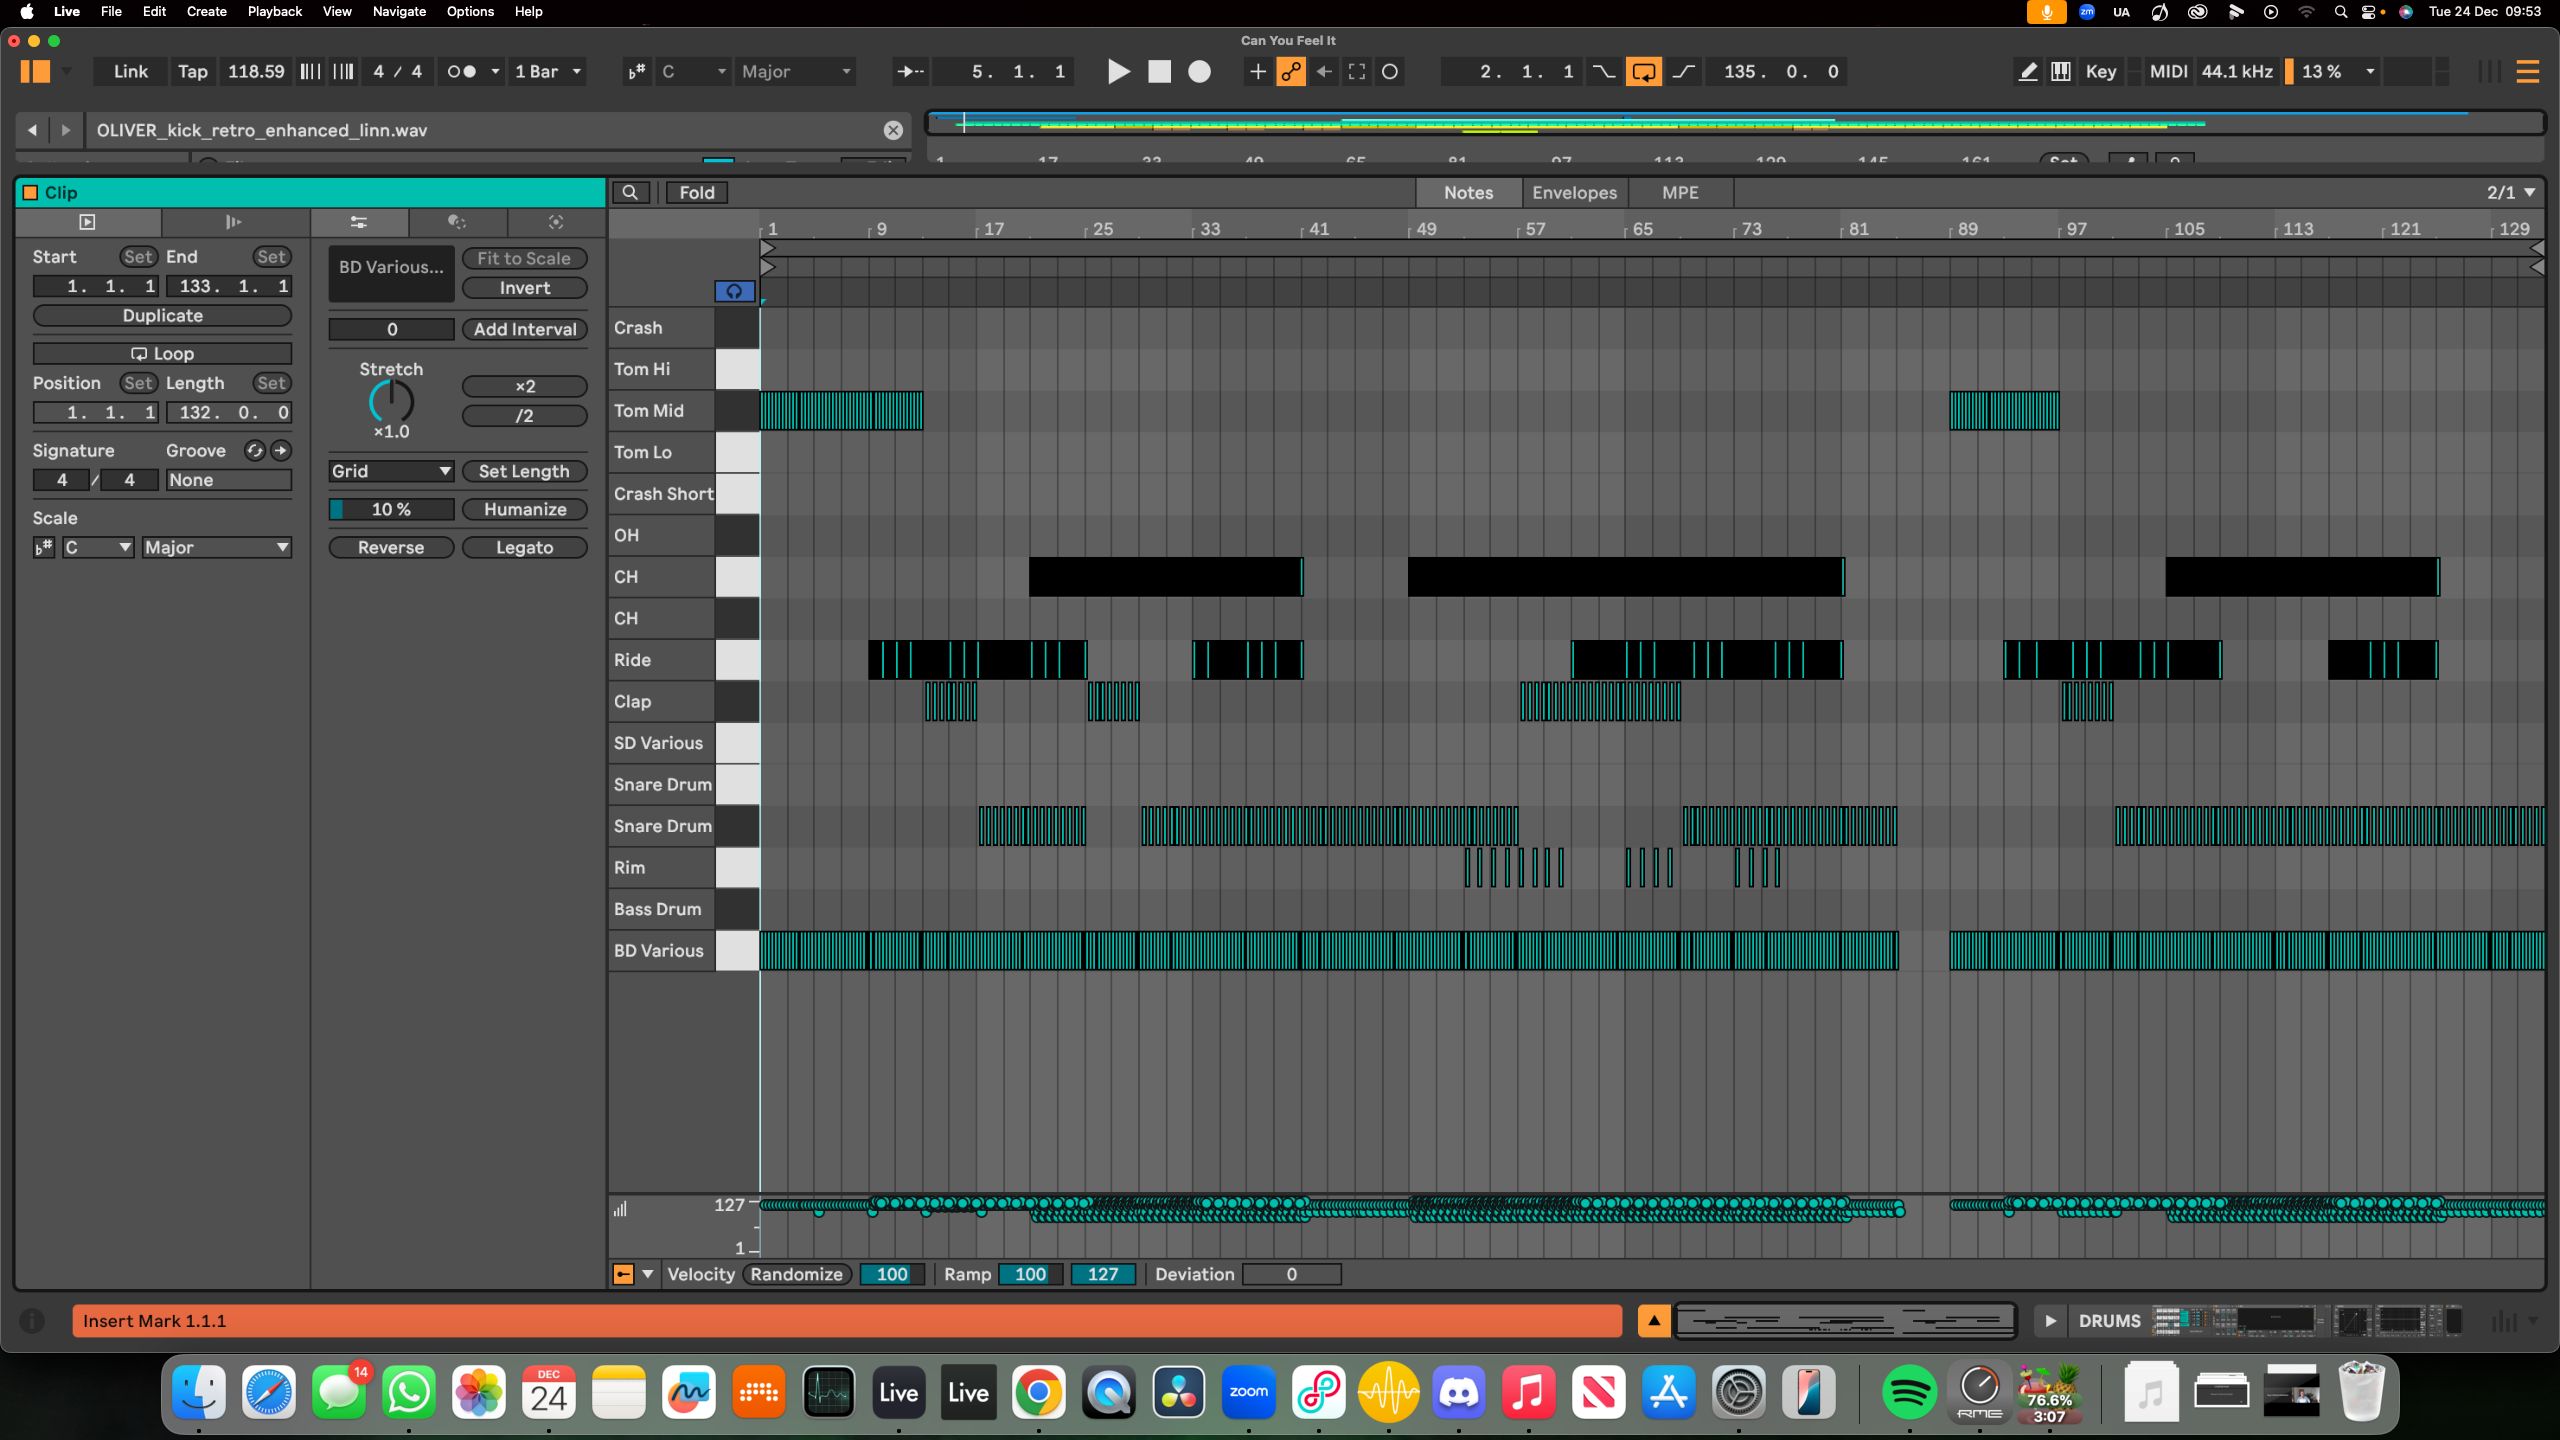Image resolution: width=2560 pixels, height=1440 pixels.
Task: Toggle the arrangement Loop switch
Action: click(1643, 72)
